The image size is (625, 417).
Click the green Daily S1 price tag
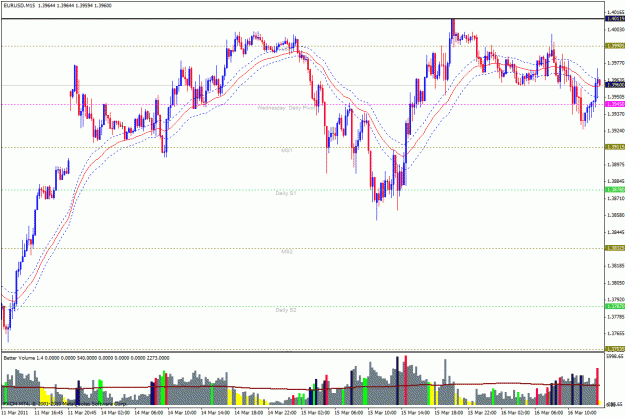(x=615, y=189)
